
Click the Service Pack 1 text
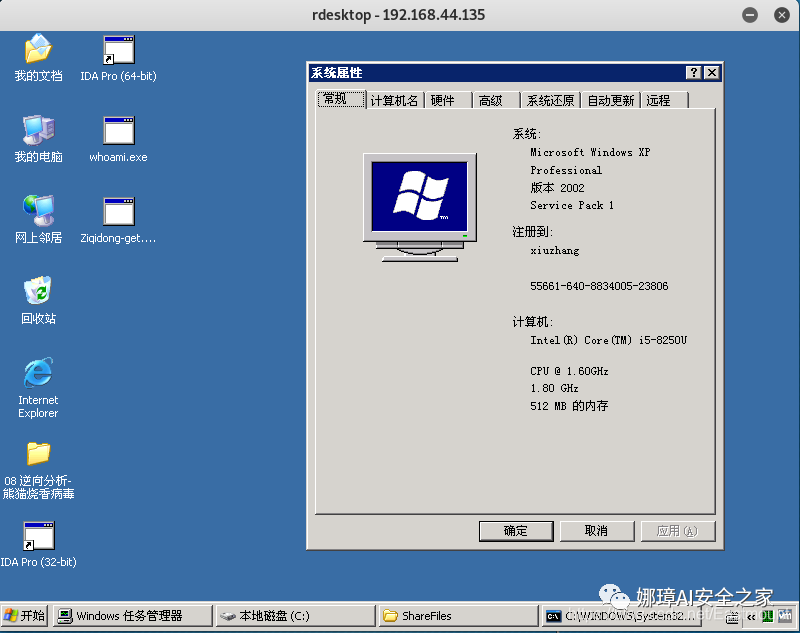(x=572, y=205)
